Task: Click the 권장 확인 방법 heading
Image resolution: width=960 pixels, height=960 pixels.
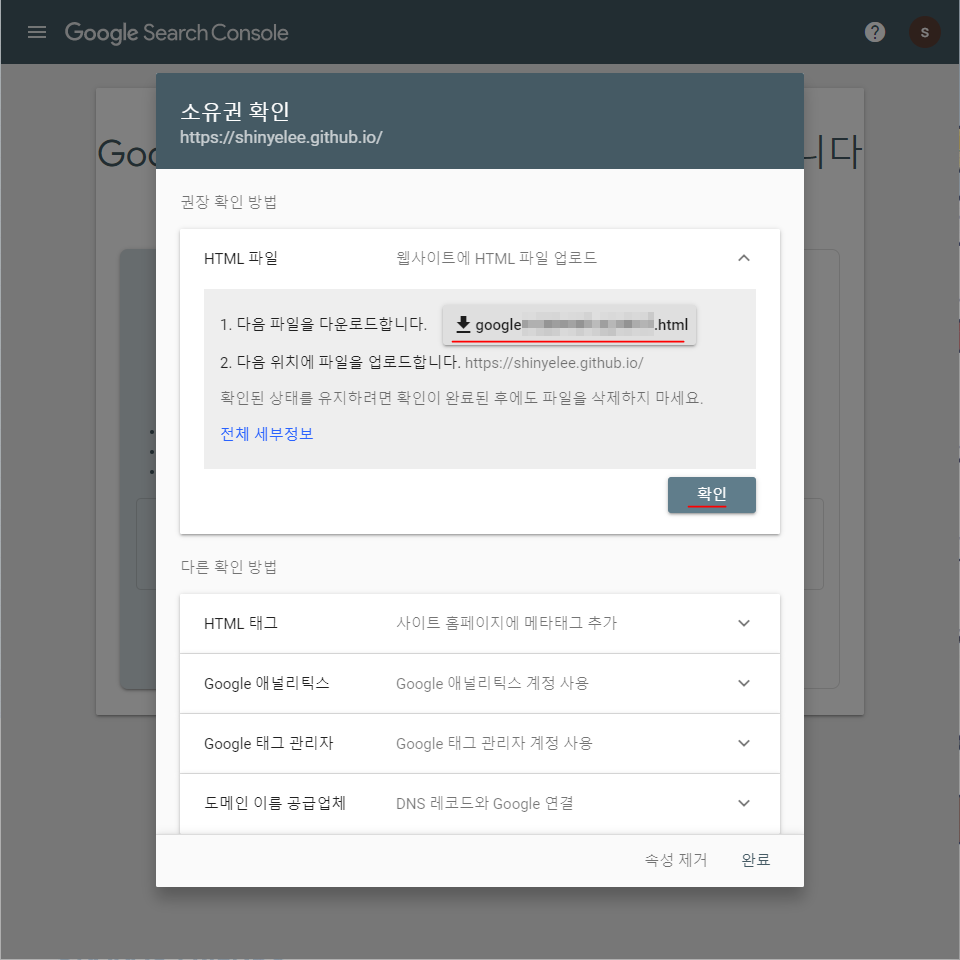Action: coord(229,202)
